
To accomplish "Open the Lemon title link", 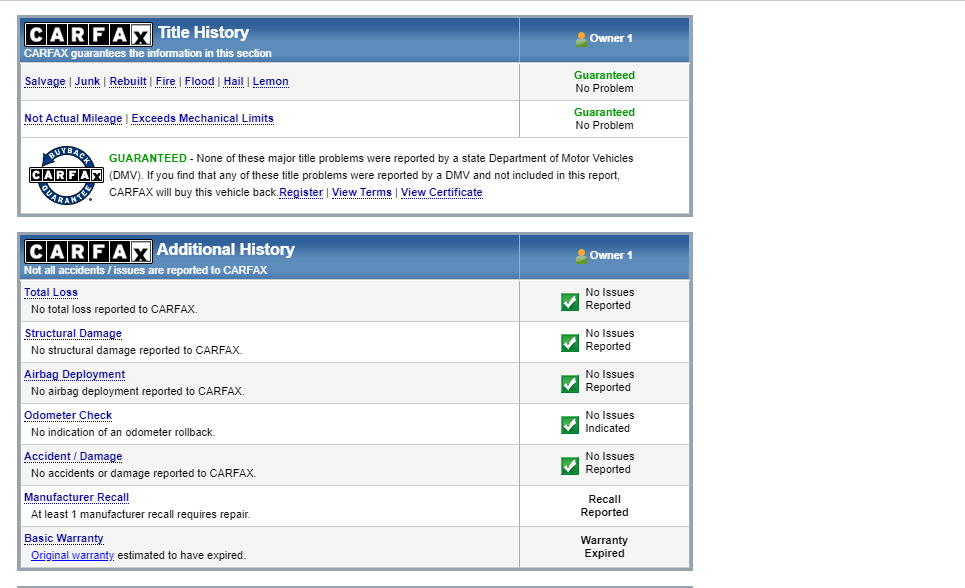I will [271, 81].
